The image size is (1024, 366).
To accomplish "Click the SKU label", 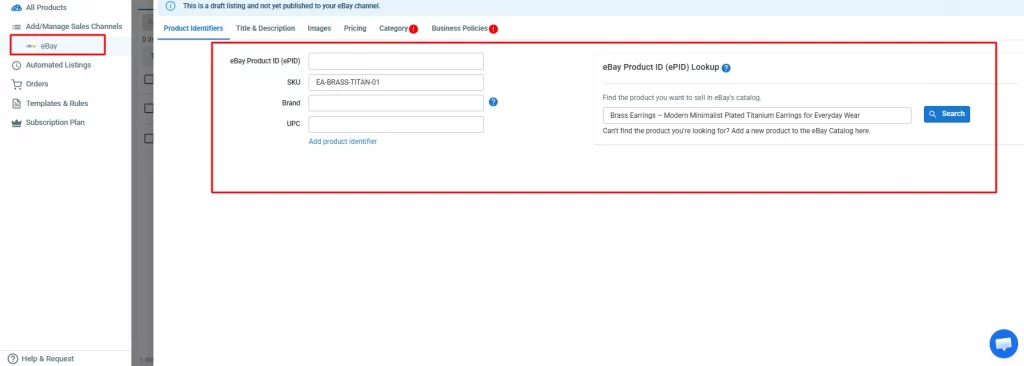I will tap(294, 82).
